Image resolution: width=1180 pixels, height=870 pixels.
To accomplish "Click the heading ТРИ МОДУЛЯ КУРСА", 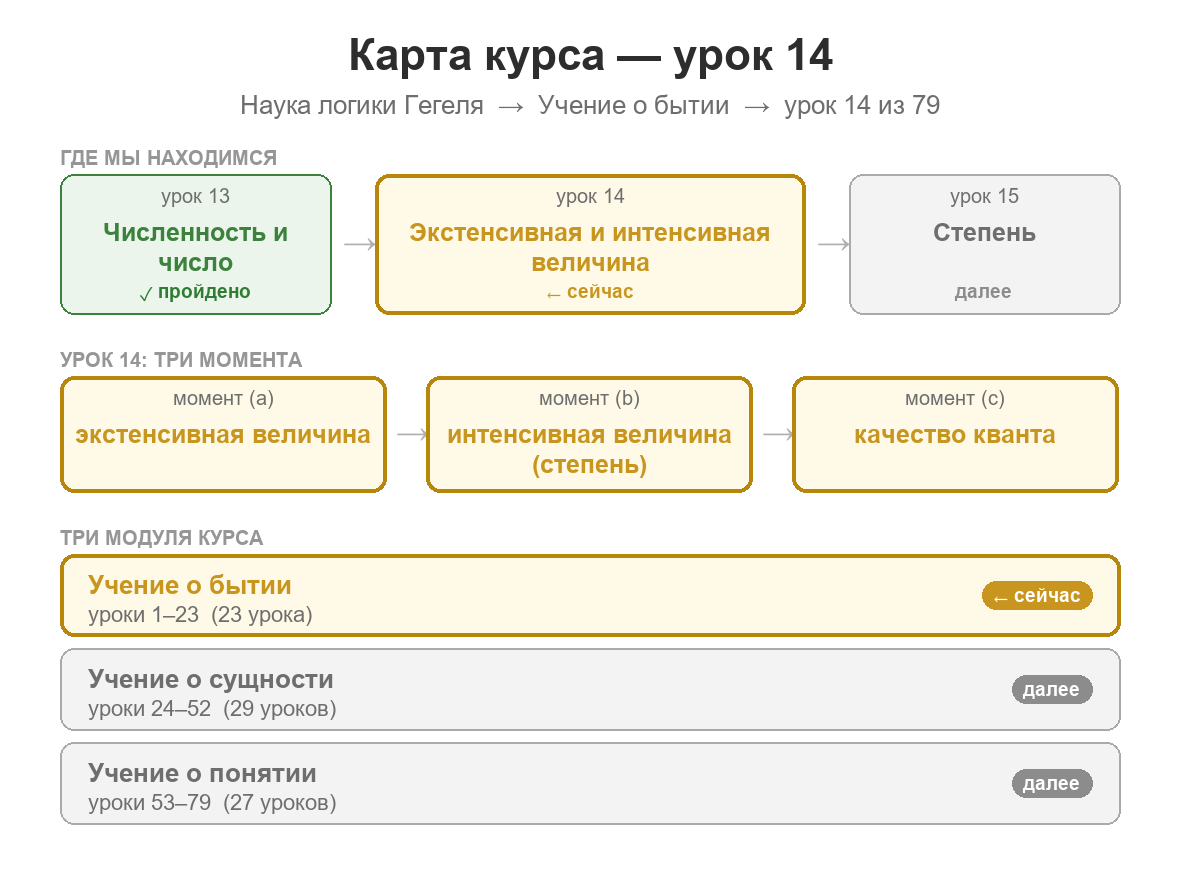I will click(162, 538).
